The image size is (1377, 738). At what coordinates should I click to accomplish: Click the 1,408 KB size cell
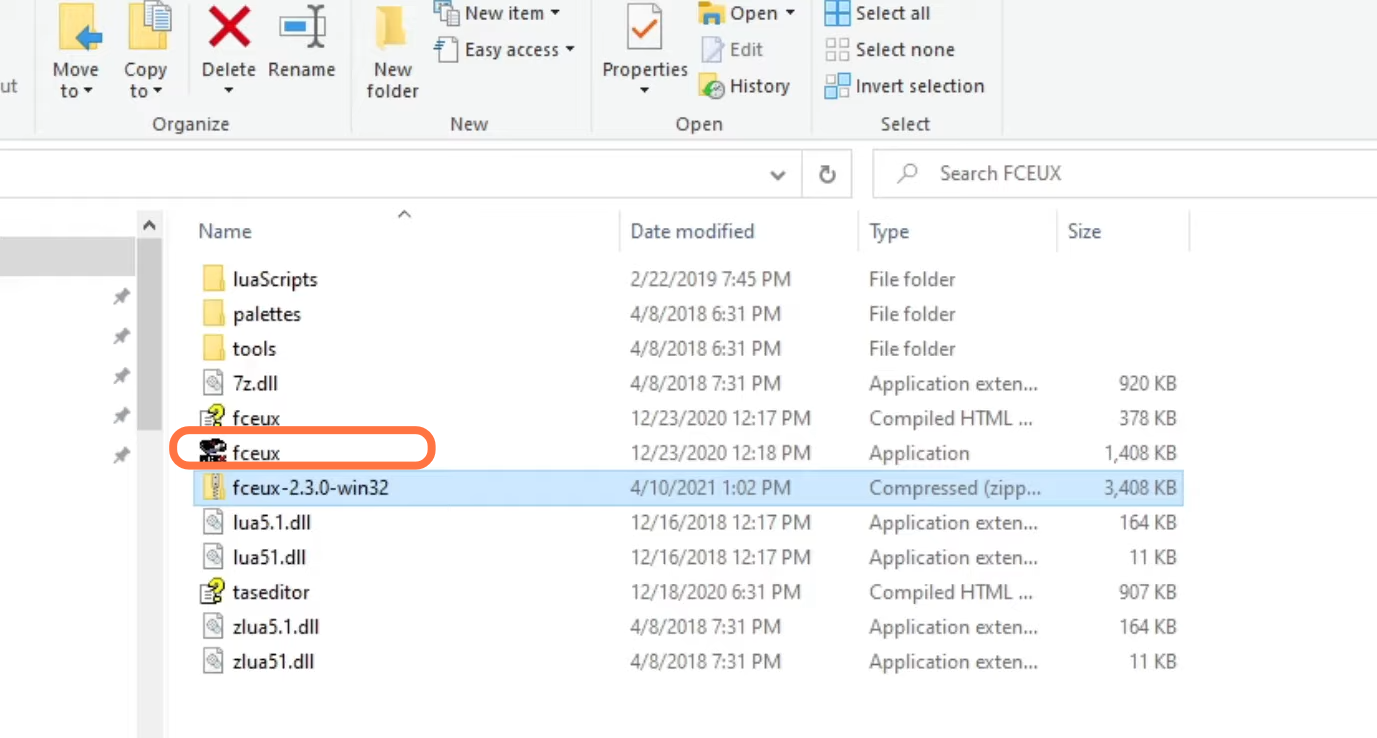point(1140,453)
